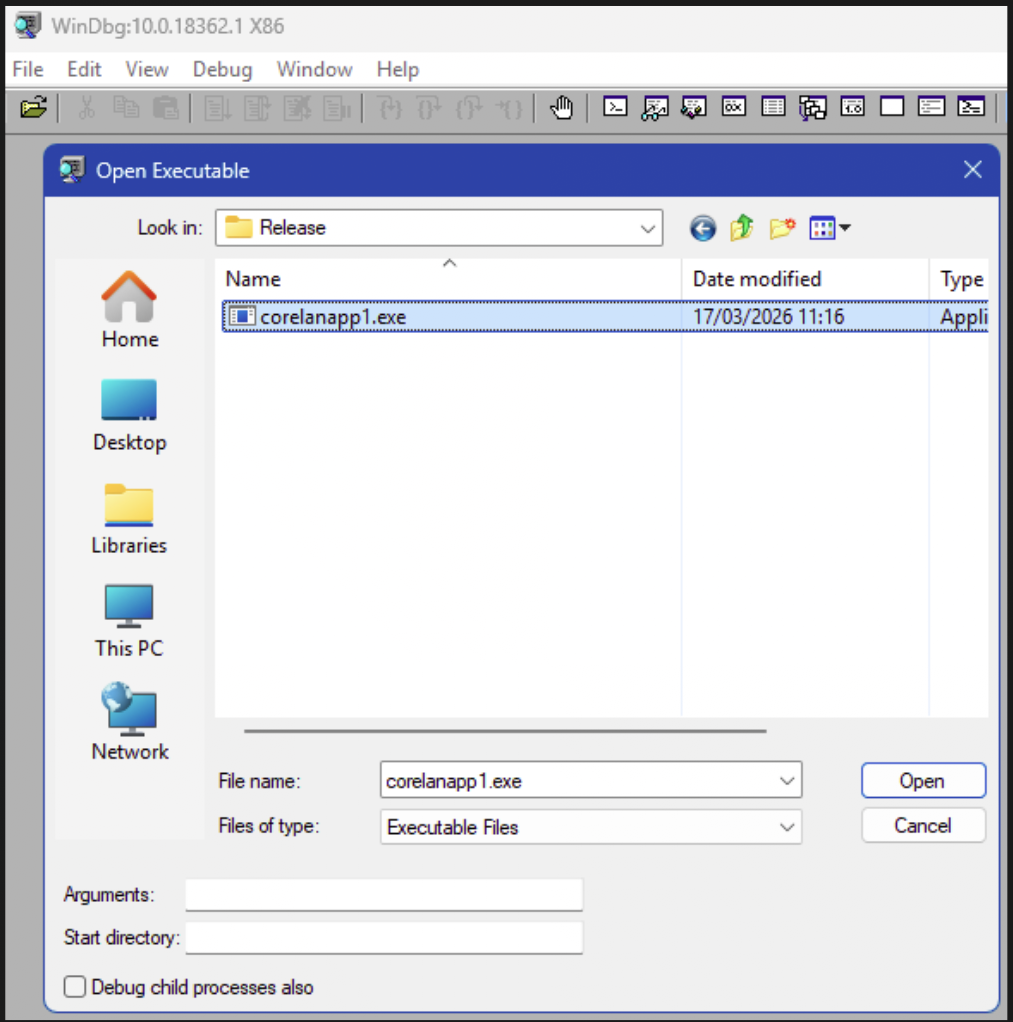The image size is (1013, 1022).
Task: Open Desktop location in sidebar
Action: [130, 414]
